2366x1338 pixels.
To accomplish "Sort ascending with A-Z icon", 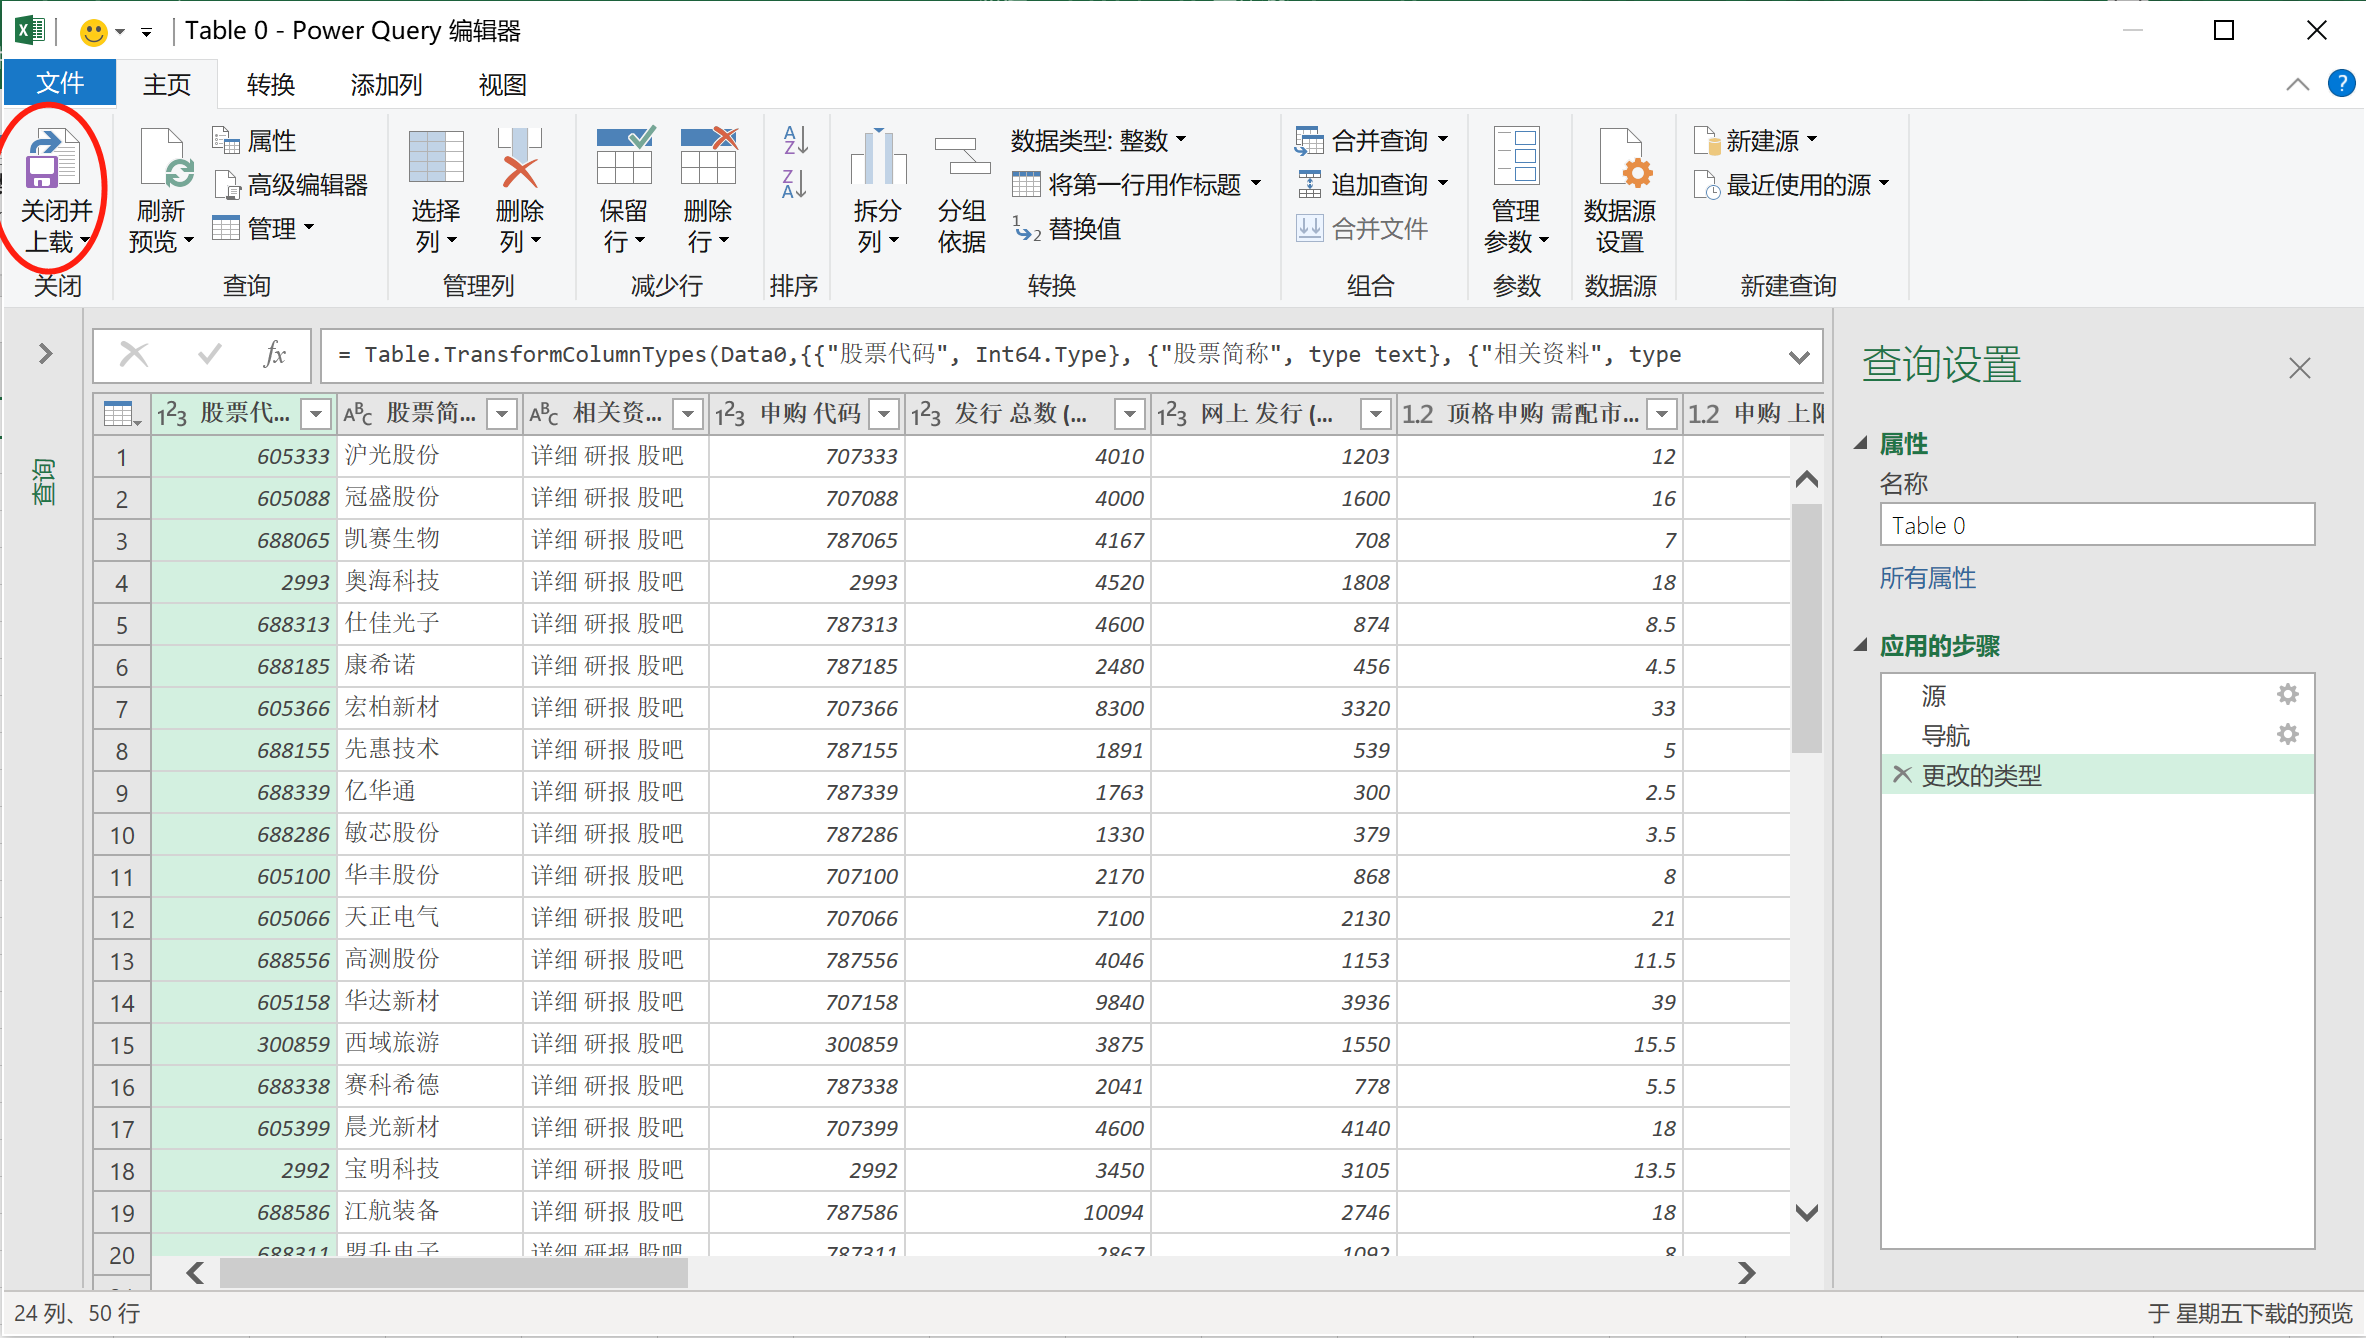I will (795, 140).
